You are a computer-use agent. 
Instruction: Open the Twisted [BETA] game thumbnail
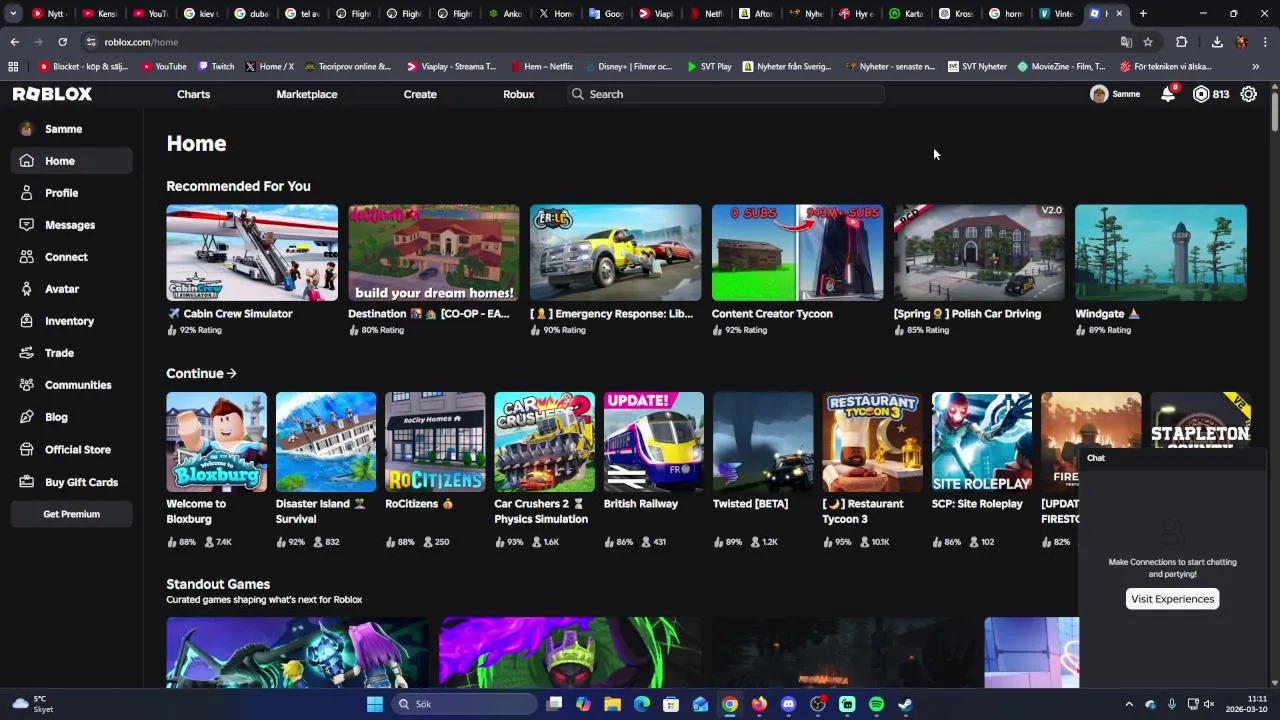(763, 442)
